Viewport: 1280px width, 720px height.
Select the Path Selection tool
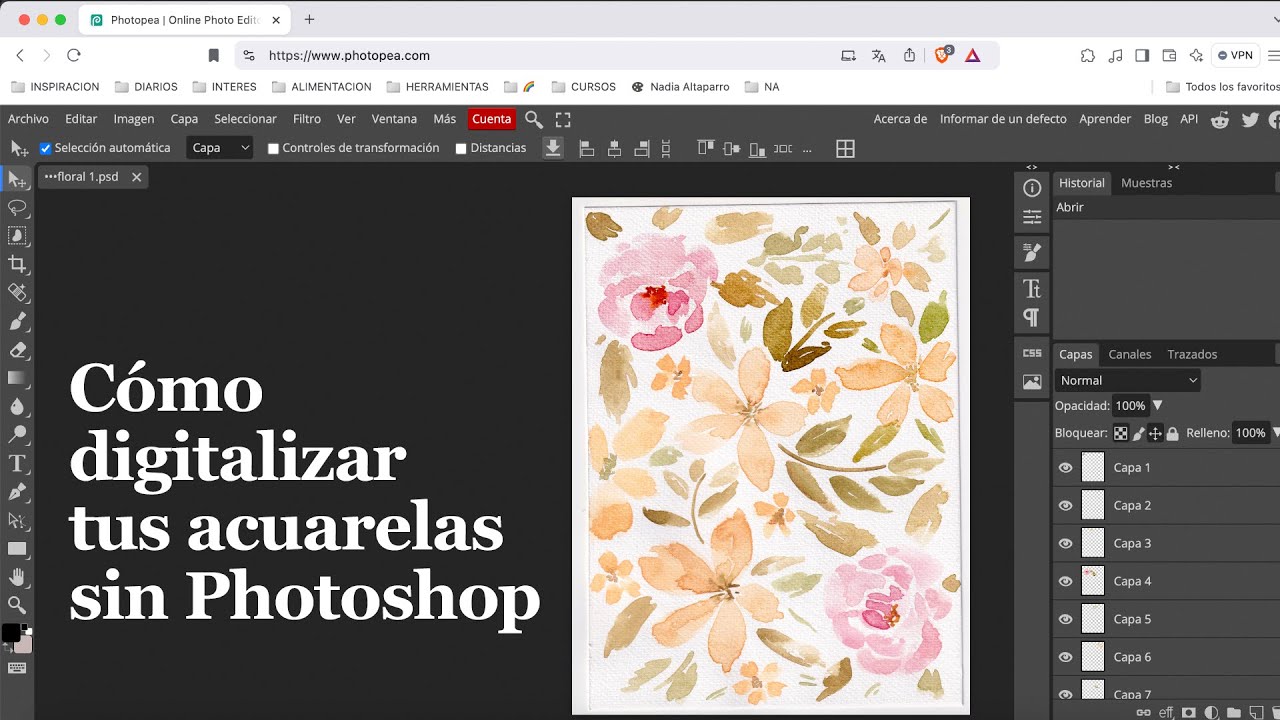tap(17, 520)
